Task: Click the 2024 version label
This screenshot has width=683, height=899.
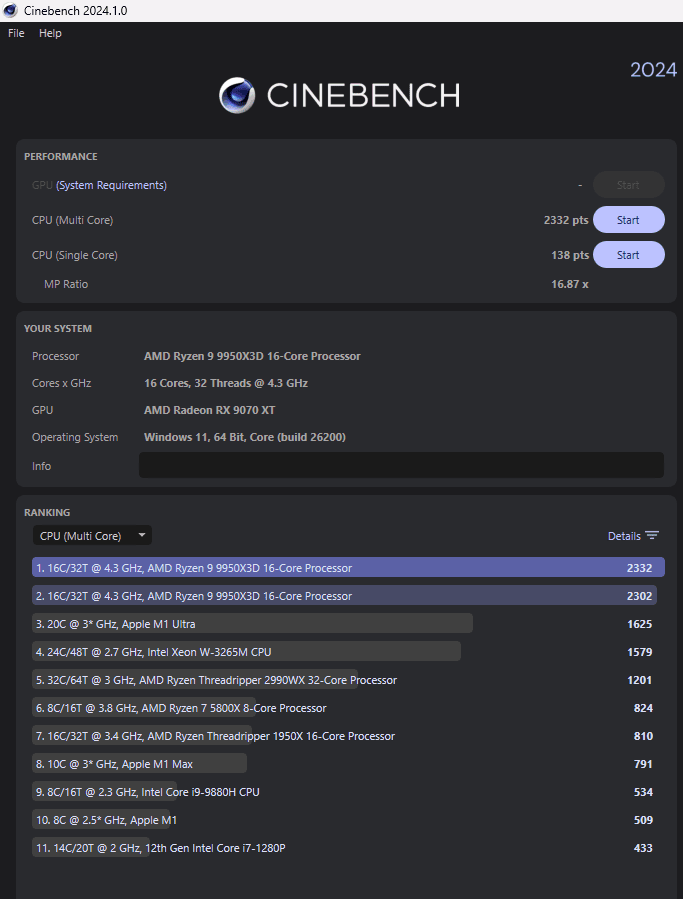Action: [654, 70]
